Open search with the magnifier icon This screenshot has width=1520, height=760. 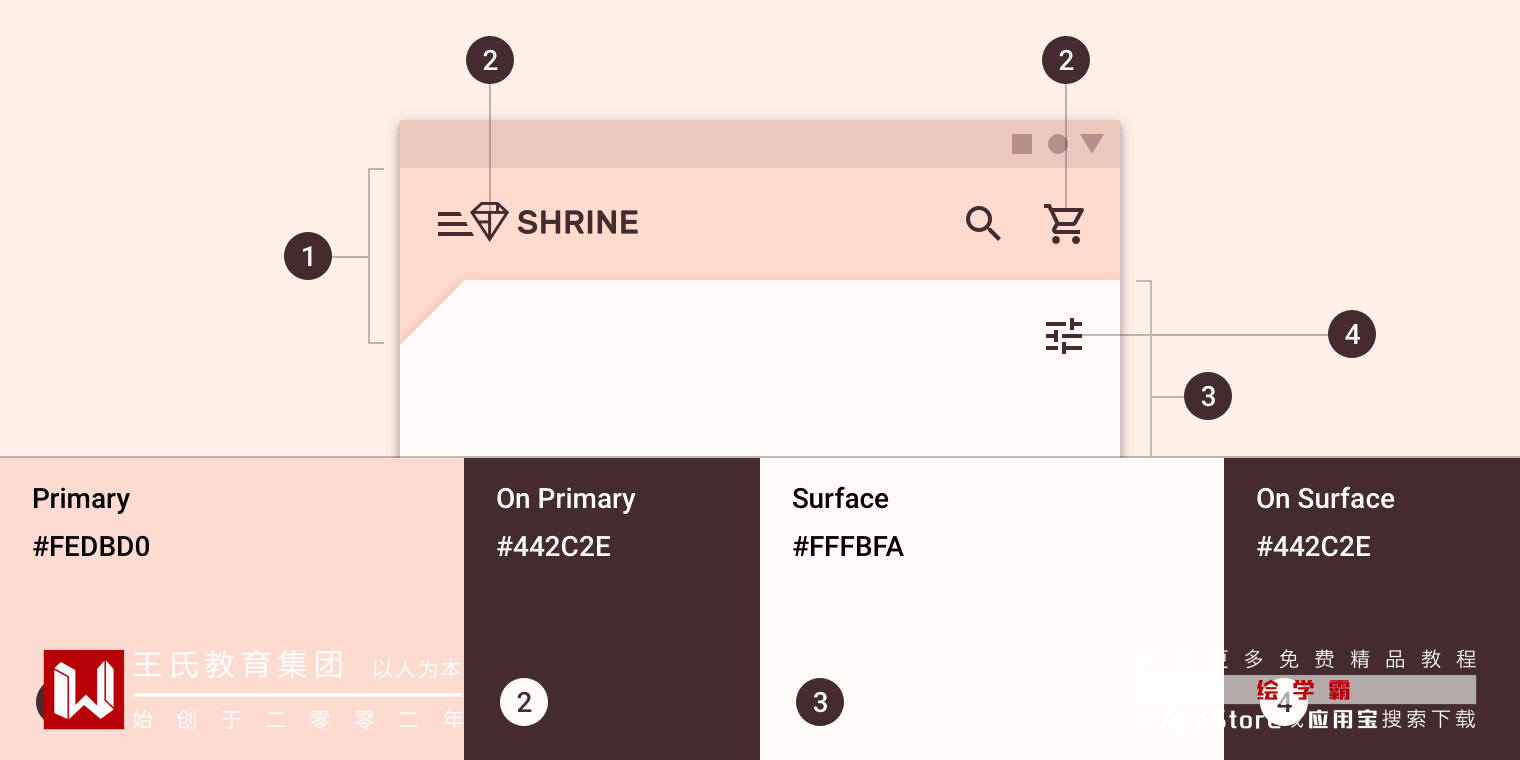[983, 223]
